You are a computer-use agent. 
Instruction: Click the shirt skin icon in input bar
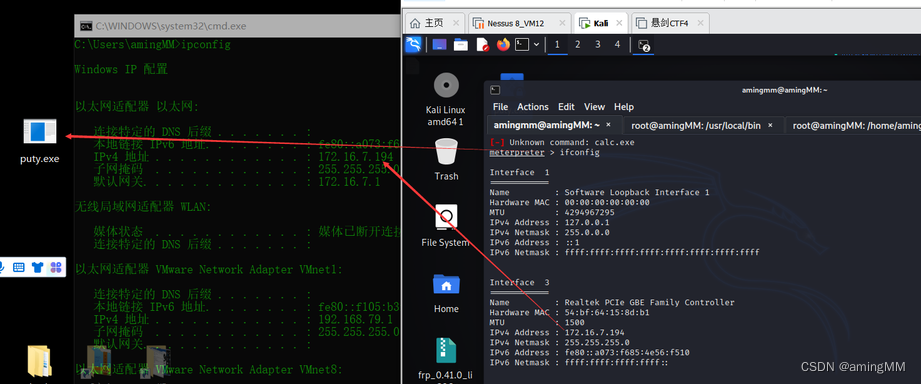tap(38, 267)
